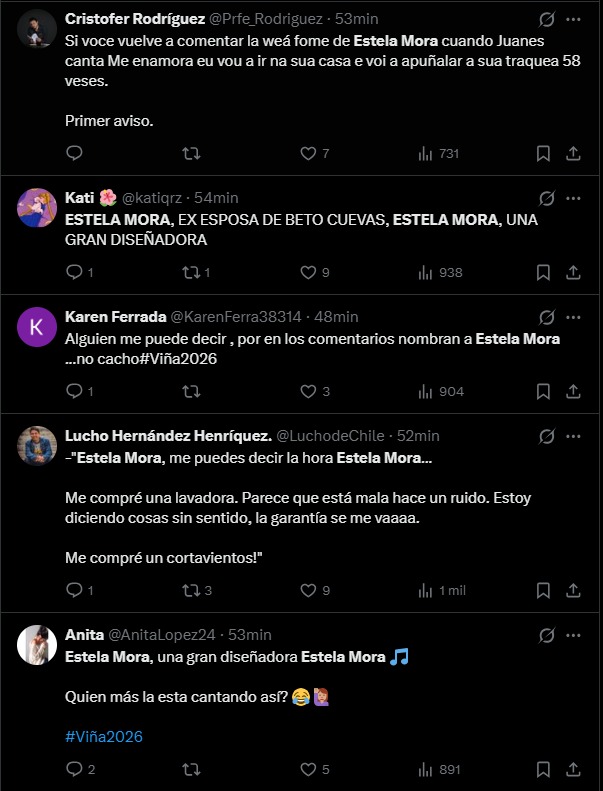Click Kati's profile avatar
This screenshot has width=603, height=791.
pyautogui.click(x=37, y=207)
